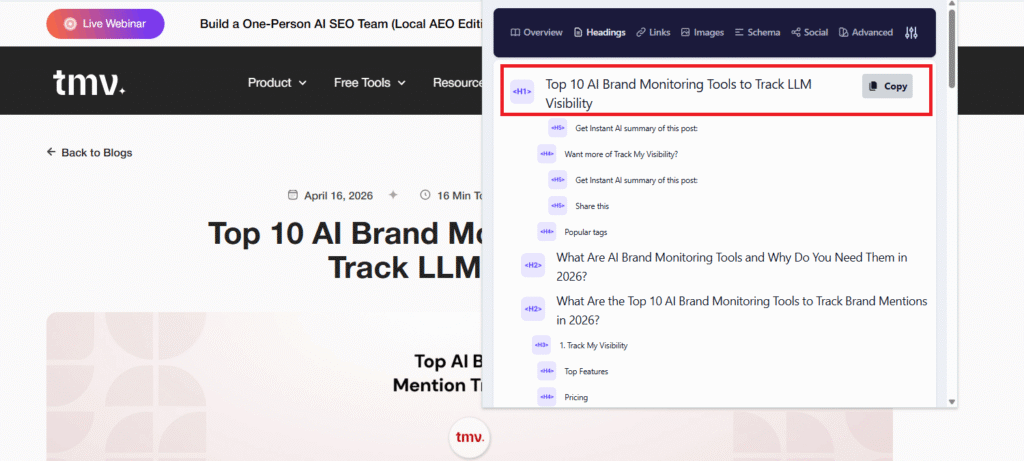Image resolution: width=1024 pixels, height=461 pixels.
Task: Open the Images tab
Action: [x=702, y=32]
